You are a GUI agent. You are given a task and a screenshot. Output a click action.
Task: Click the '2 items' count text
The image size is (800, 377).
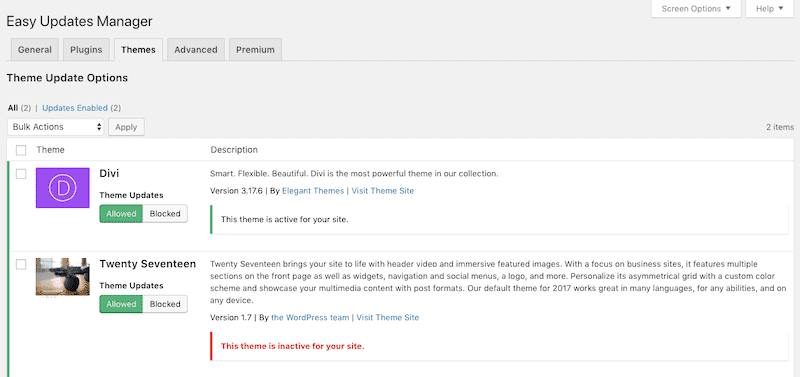pos(780,127)
